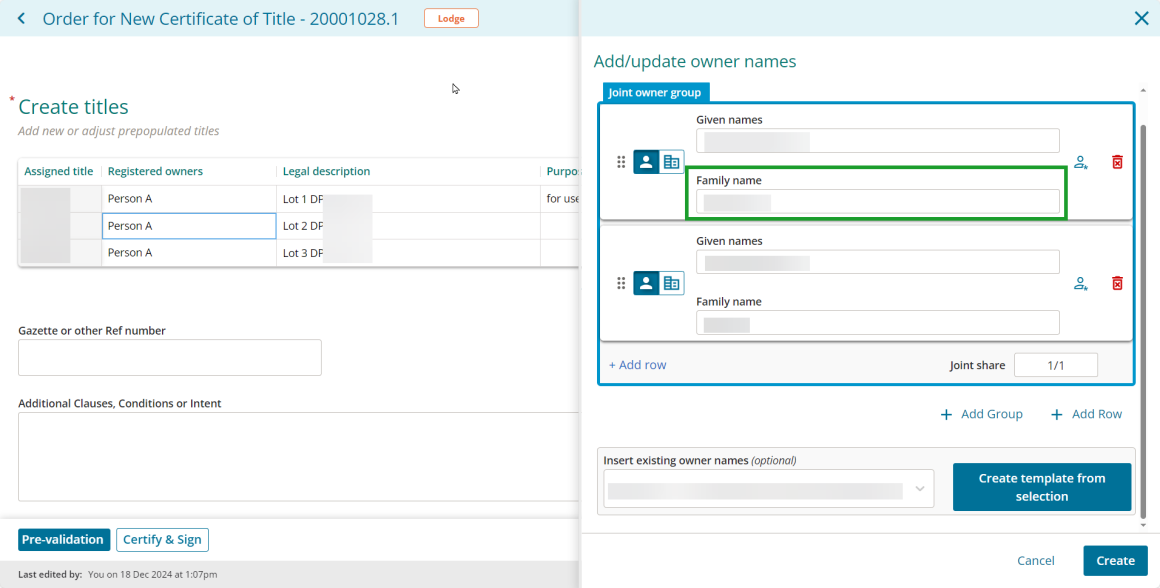Screen dimensions: 1160x588
Task: Click the person-star icon for the first owner
Action: (1081, 163)
